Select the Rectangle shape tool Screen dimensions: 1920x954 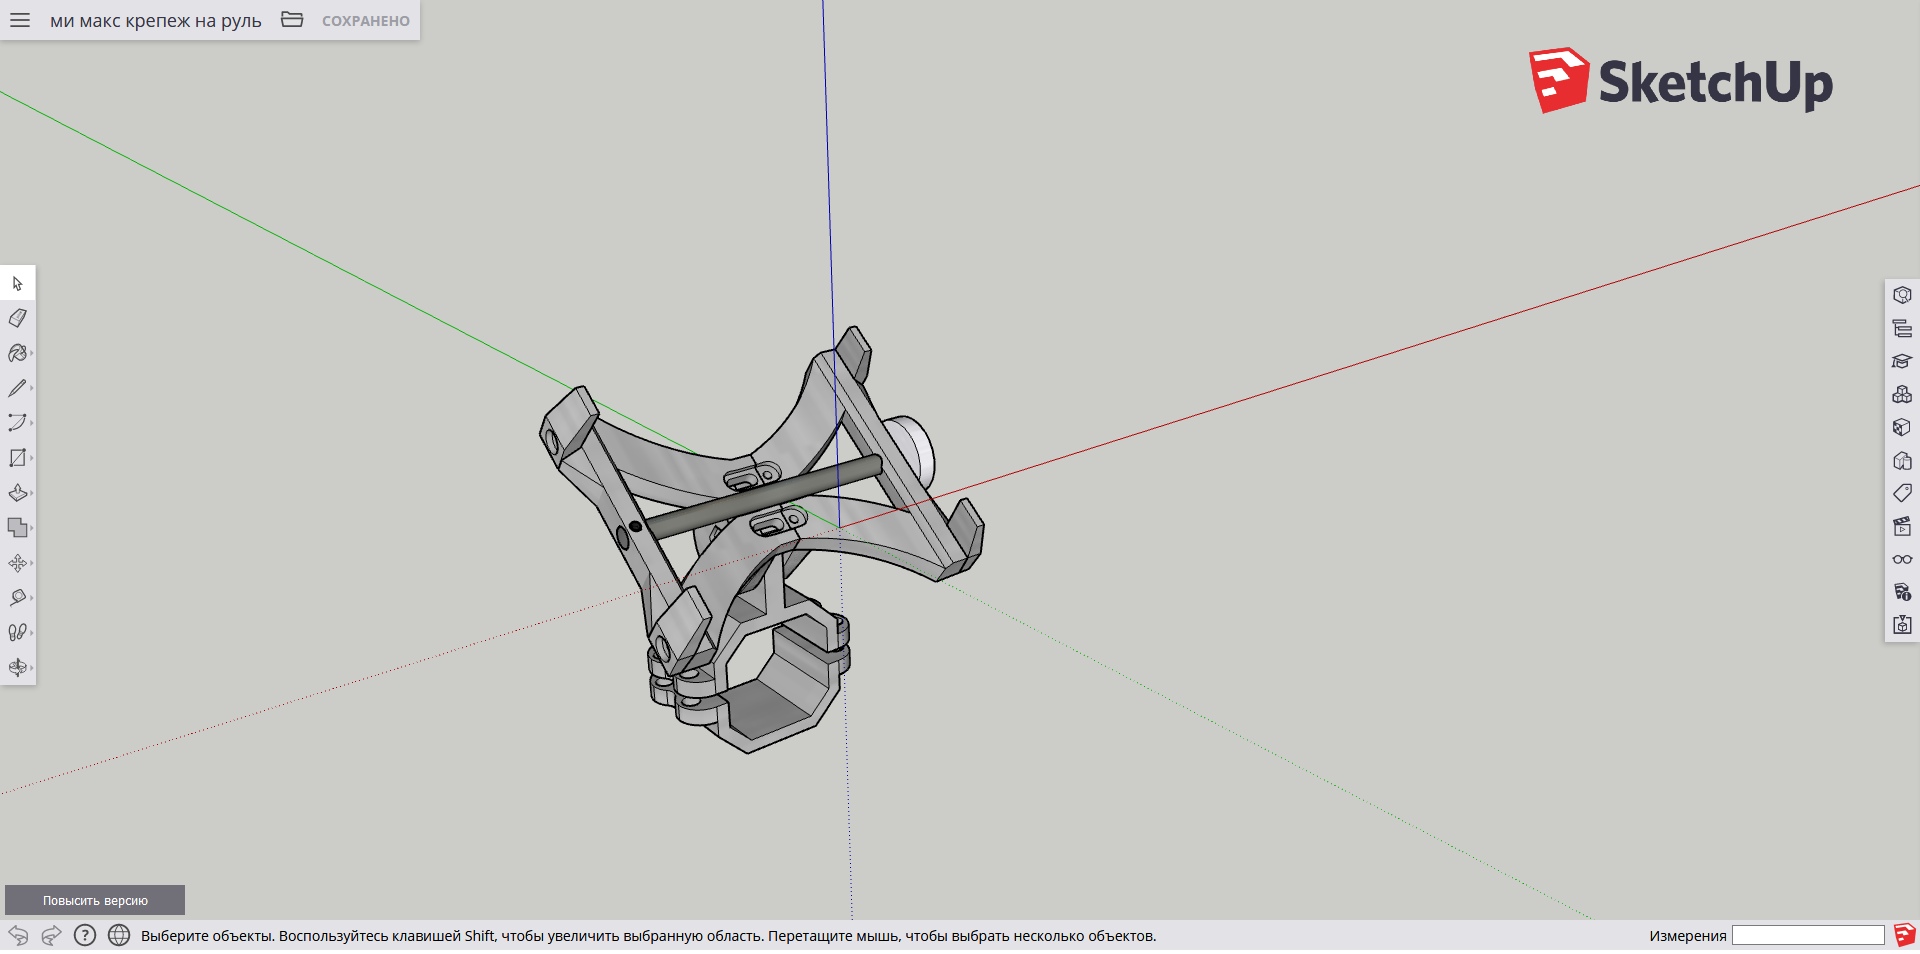[x=18, y=458]
